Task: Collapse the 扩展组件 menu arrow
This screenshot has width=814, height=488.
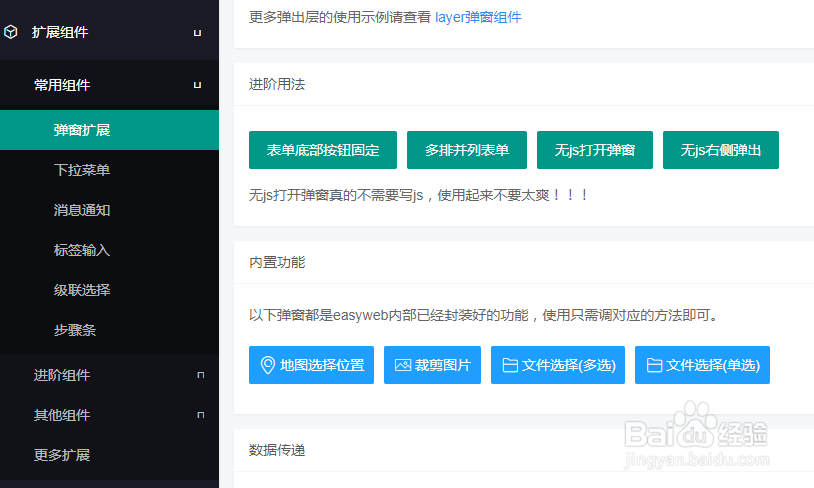Action: [x=197, y=33]
